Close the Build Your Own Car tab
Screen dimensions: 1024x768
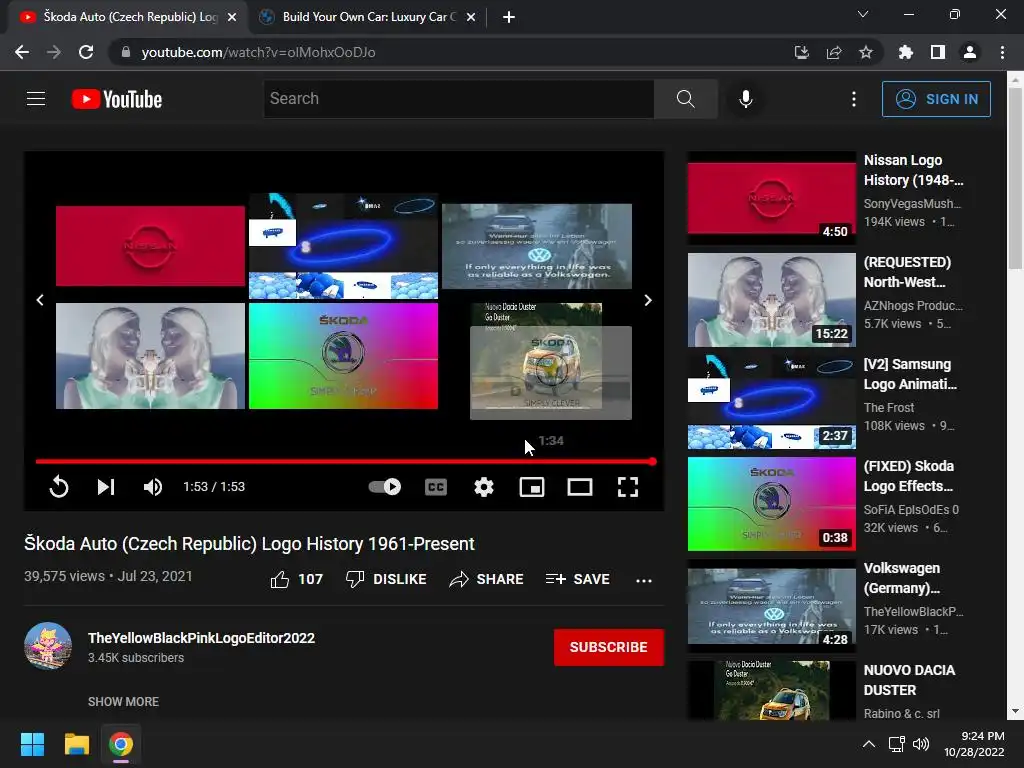coord(471,18)
